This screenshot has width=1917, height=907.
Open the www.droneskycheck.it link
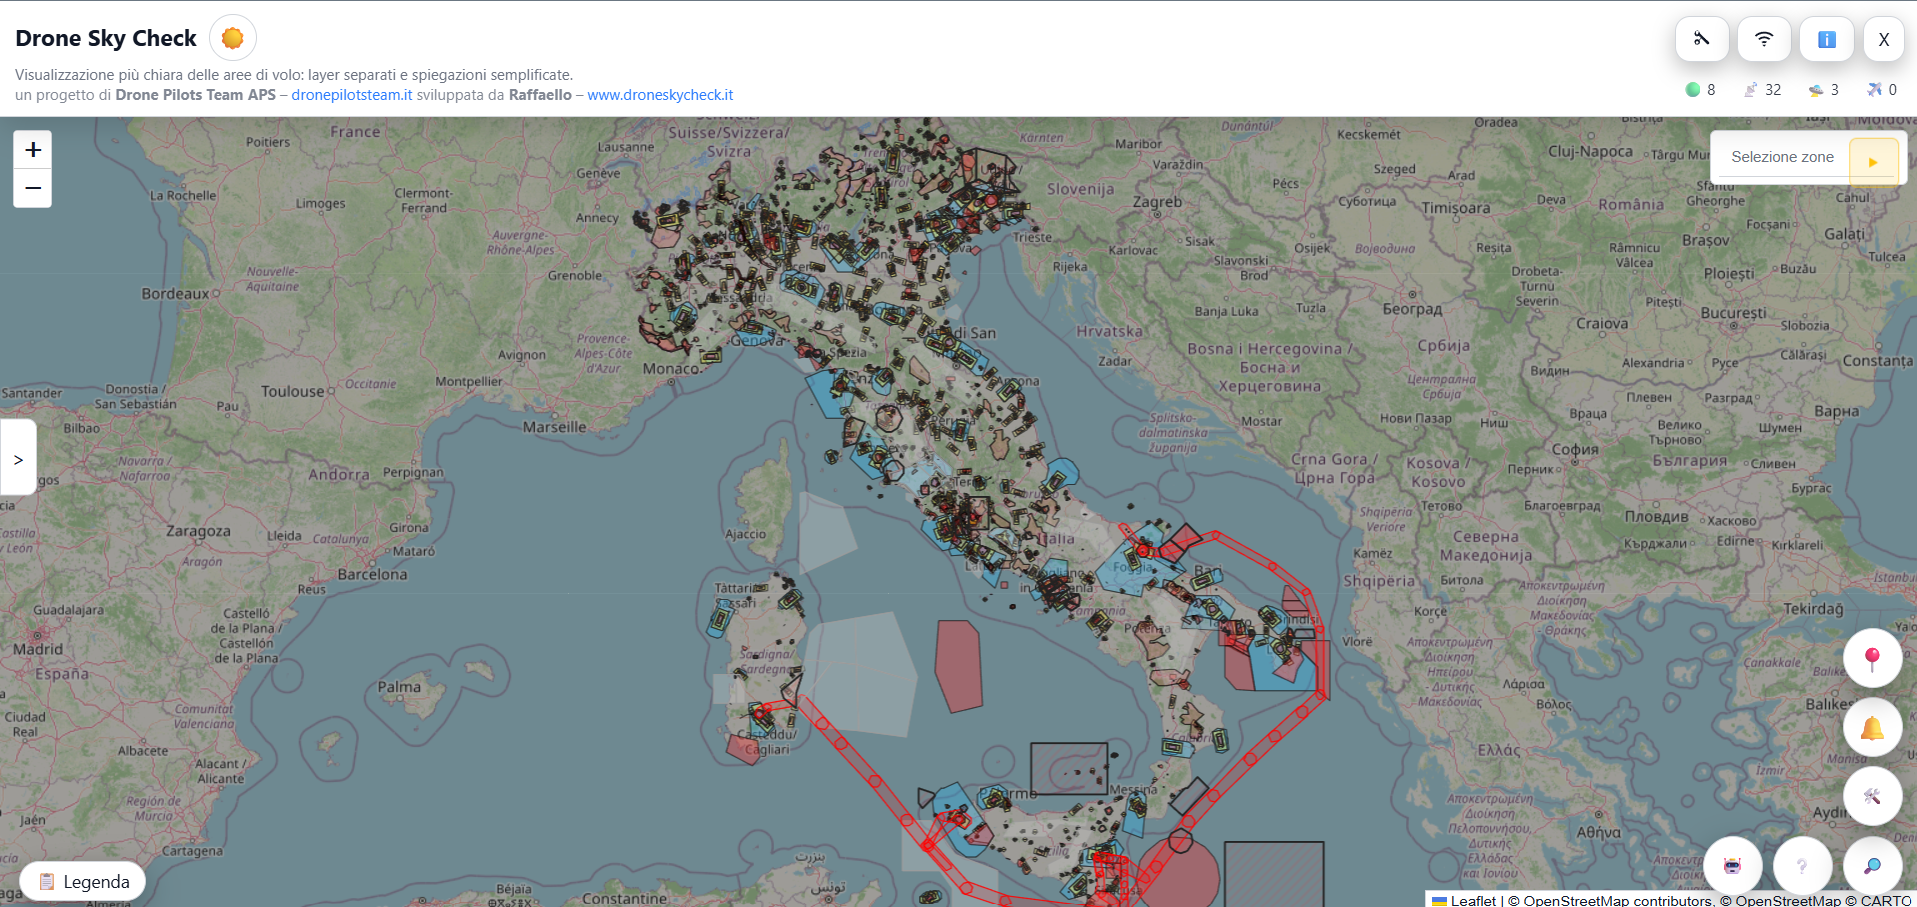point(660,95)
